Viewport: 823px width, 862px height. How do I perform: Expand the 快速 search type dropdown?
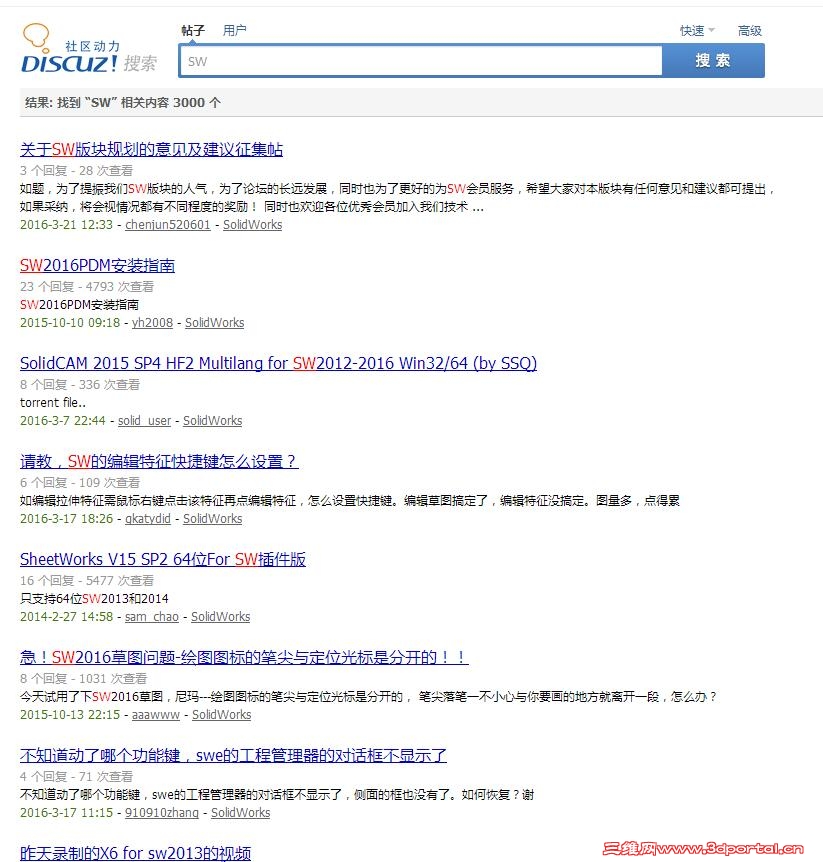[x=692, y=30]
